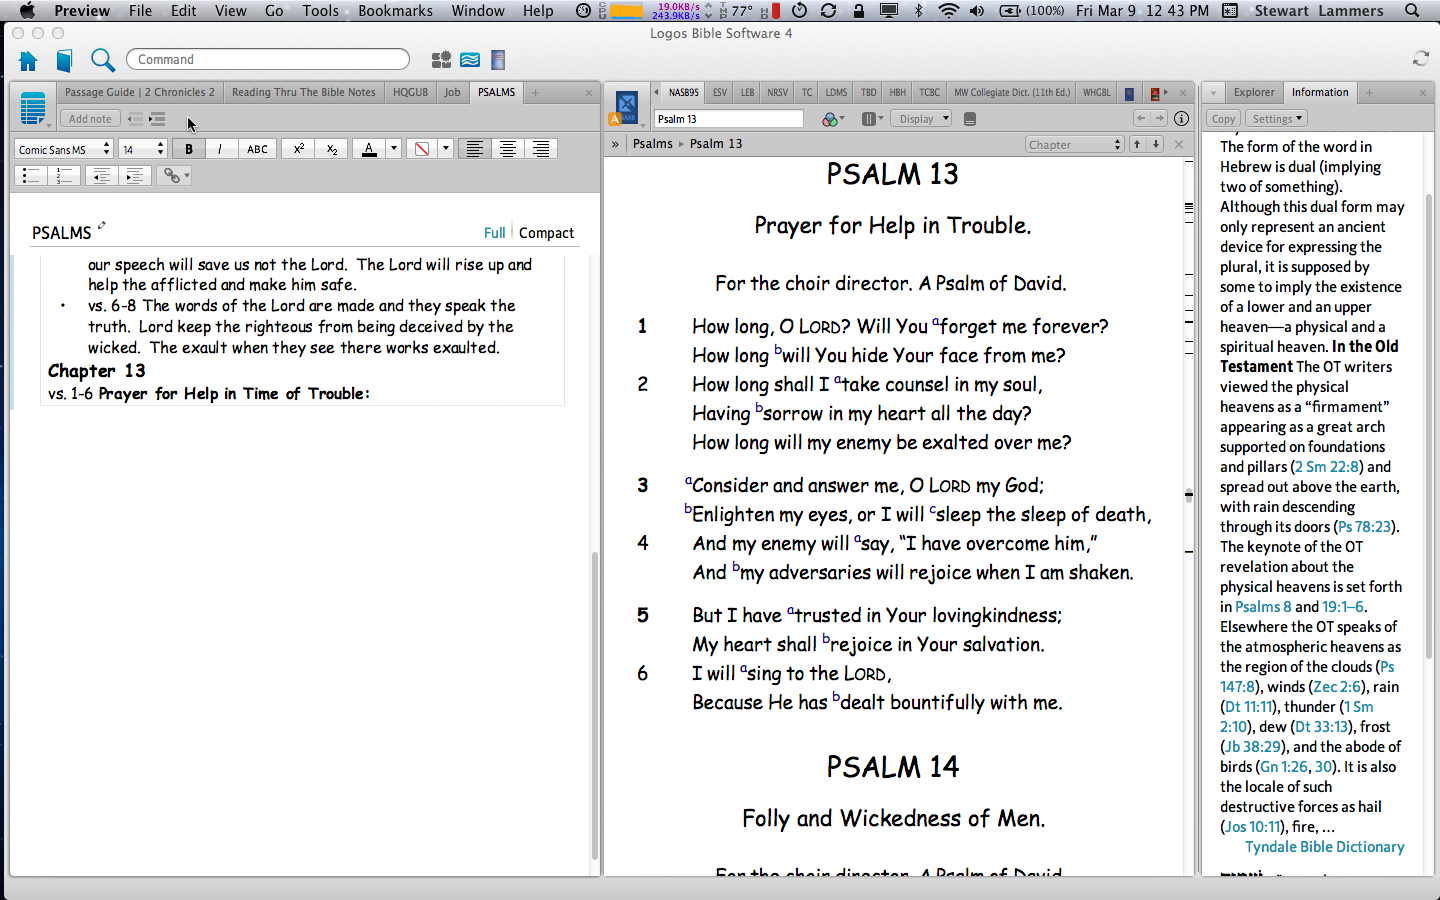Apply the no-highlight background swatch
Screen dimensions: 1440x900
422,149
